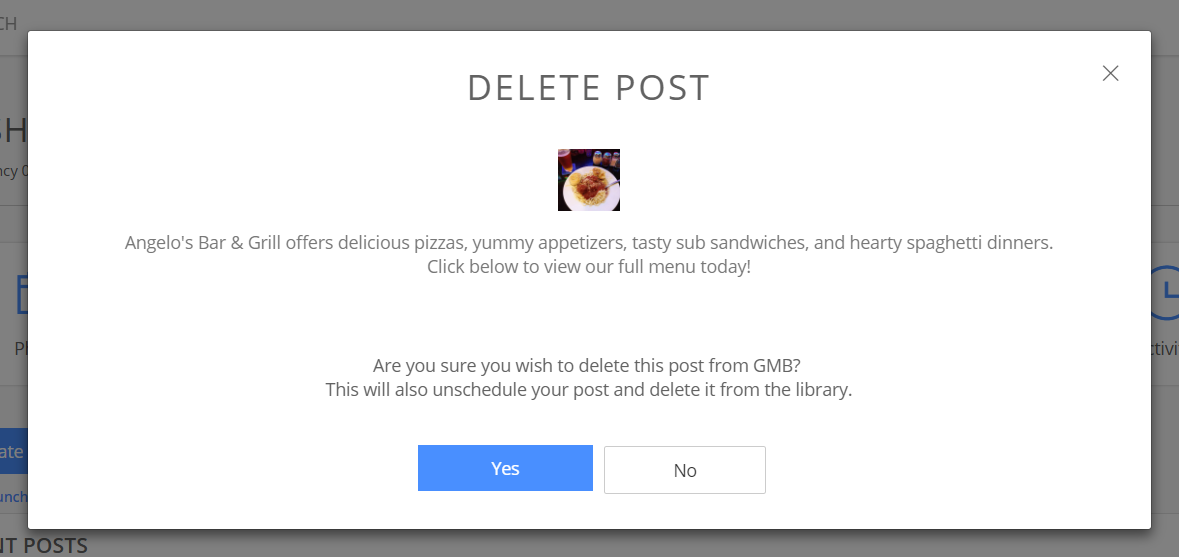Image resolution: width=1179 pixels, height=557 pixels.
Task: Click the 'view our full menu today' line
Action: [x=588, y=267]
